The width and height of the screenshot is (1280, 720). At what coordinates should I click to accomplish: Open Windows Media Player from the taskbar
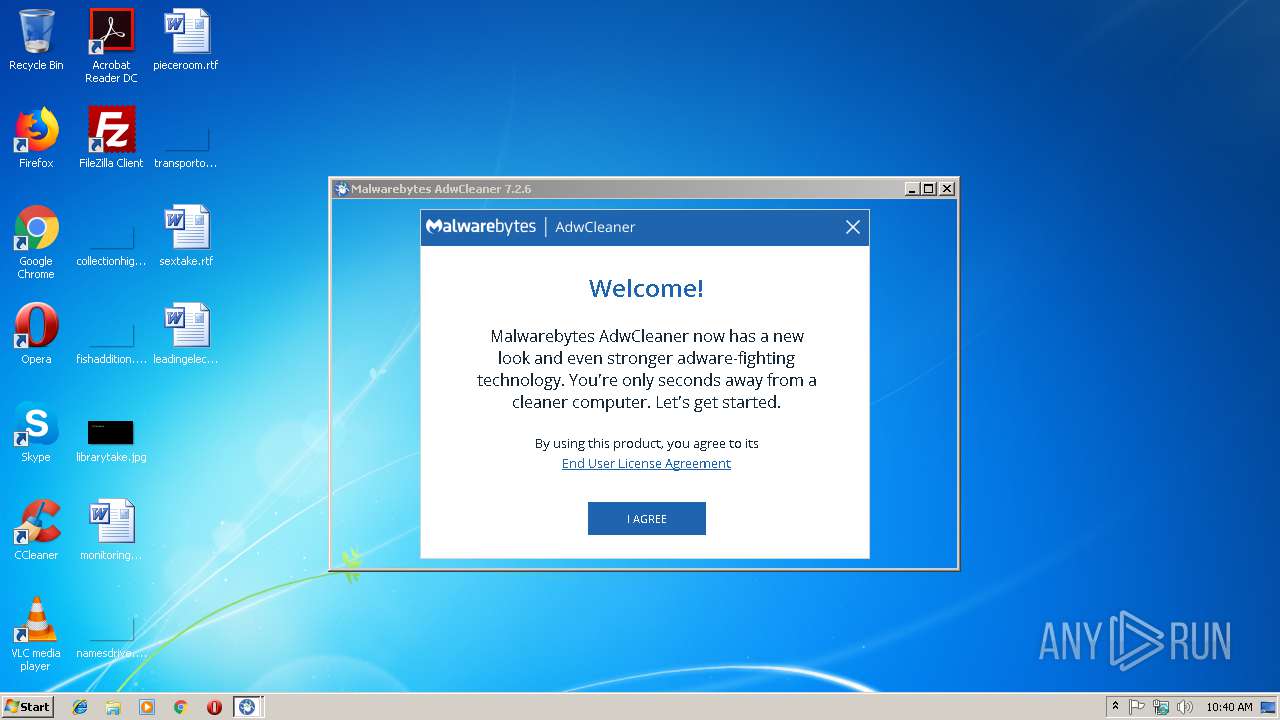tap(147, 706)
